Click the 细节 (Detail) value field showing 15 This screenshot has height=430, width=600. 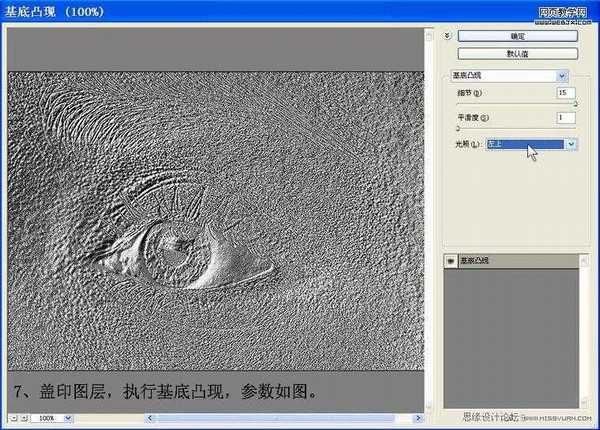[x=566, y=93]
